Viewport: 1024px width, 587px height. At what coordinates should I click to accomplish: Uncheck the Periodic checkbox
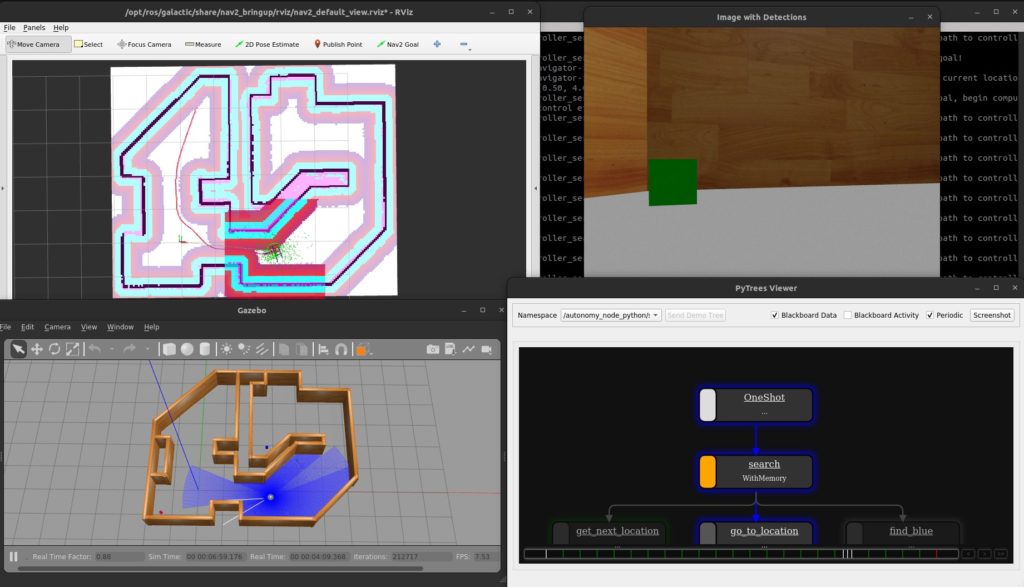(x=930, y=315)
